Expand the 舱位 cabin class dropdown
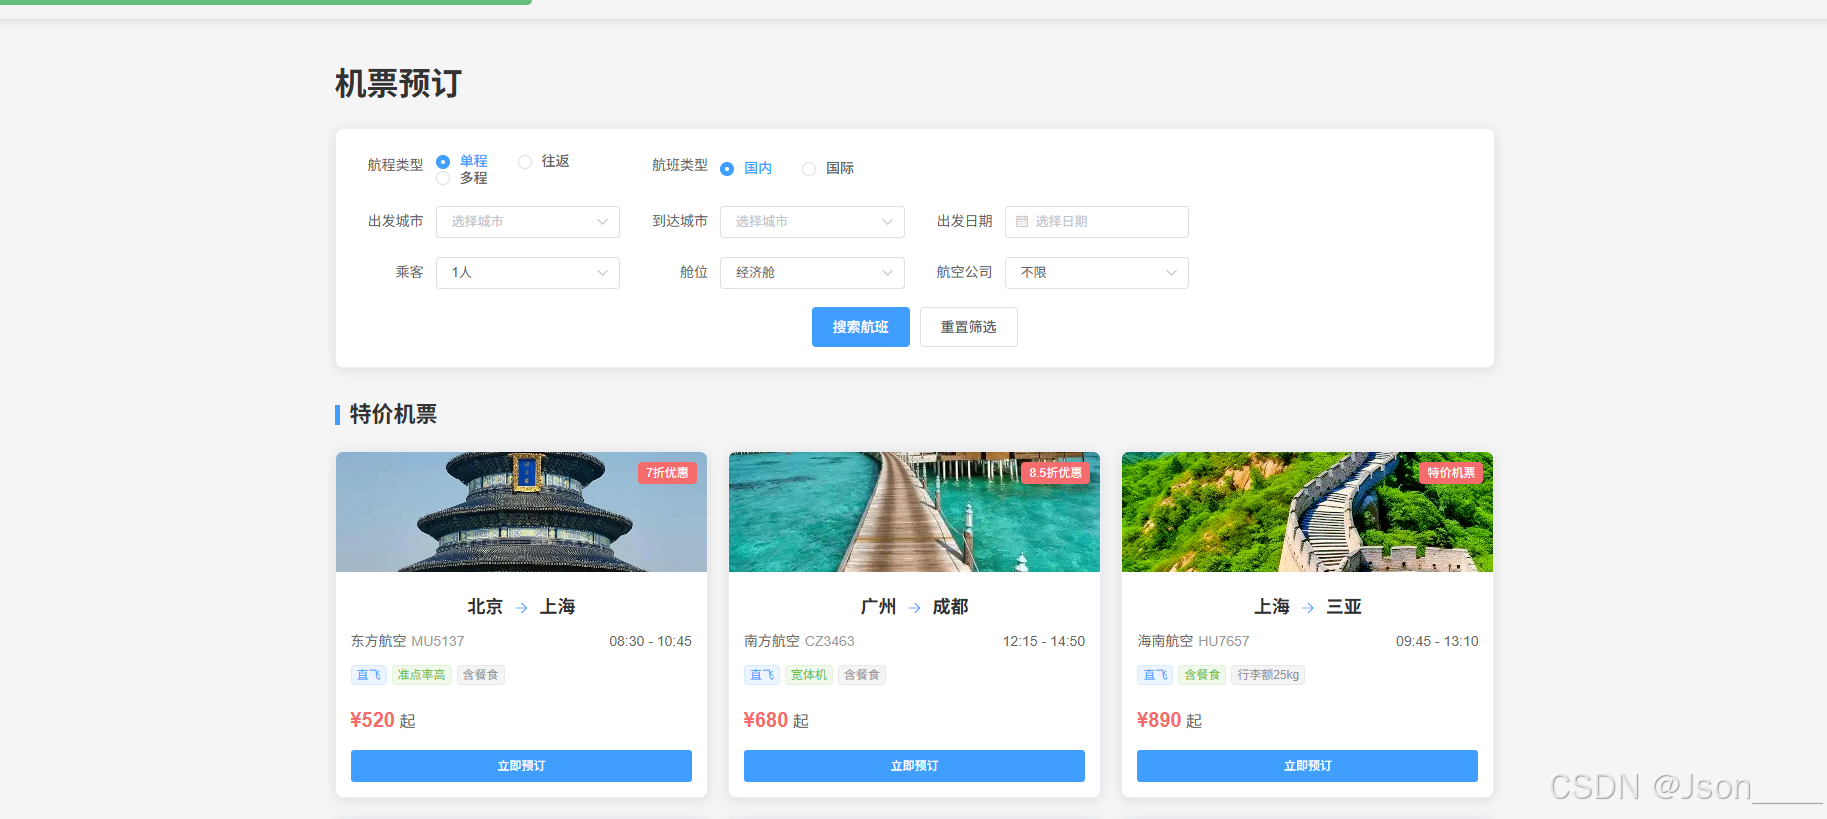Image resolution: width=1827 pixels, height=819 pixels. 812,273
